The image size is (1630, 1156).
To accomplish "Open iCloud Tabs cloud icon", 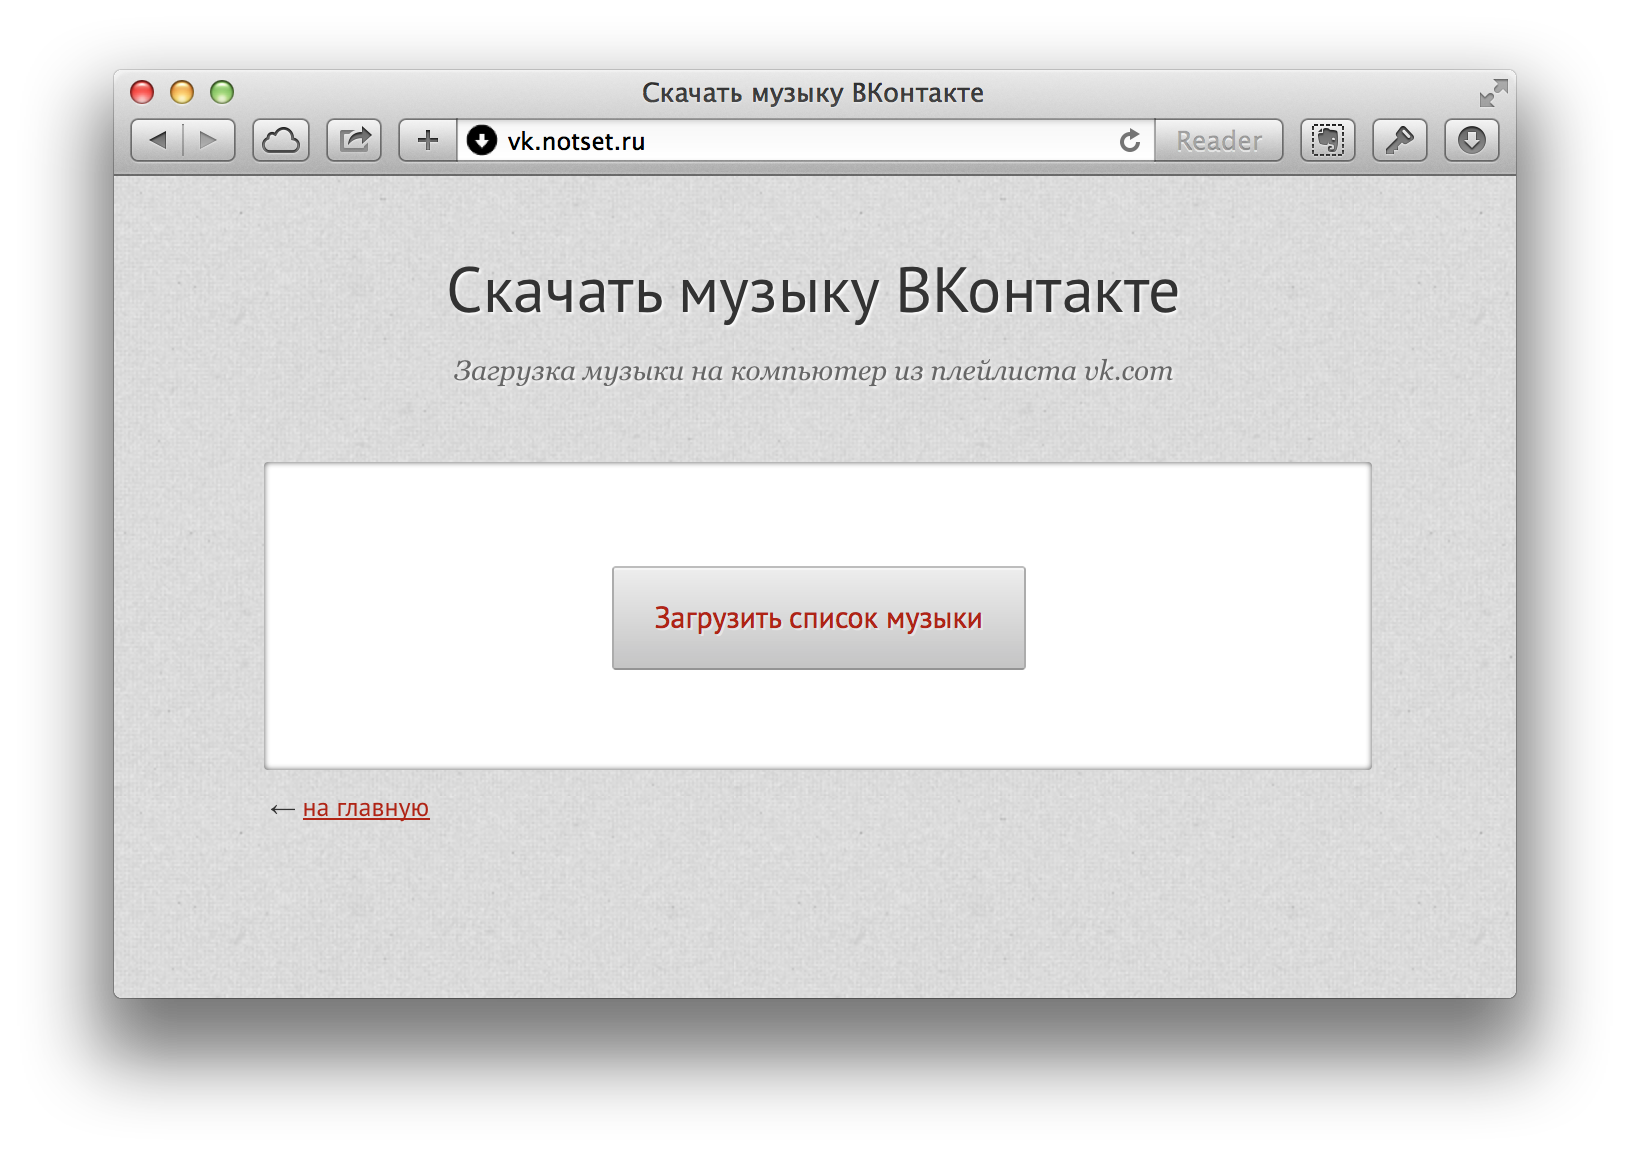I will [x=281, y=140].
